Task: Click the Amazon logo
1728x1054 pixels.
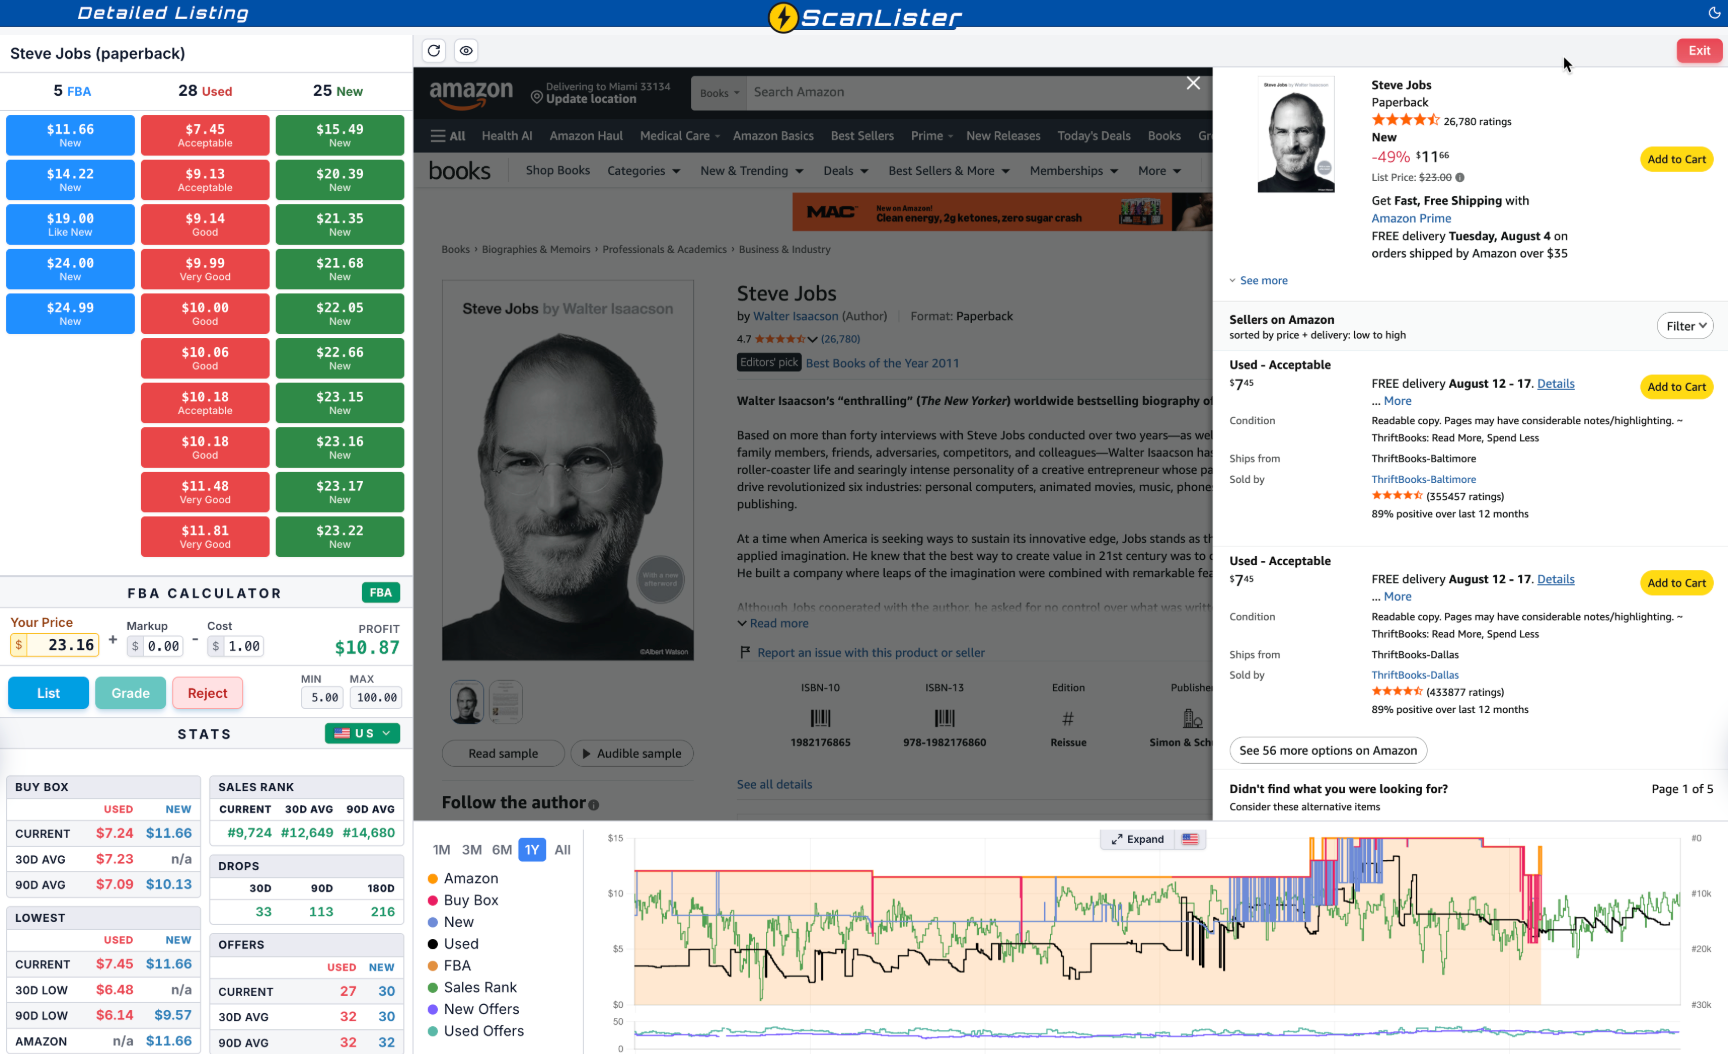Action: 471,94
